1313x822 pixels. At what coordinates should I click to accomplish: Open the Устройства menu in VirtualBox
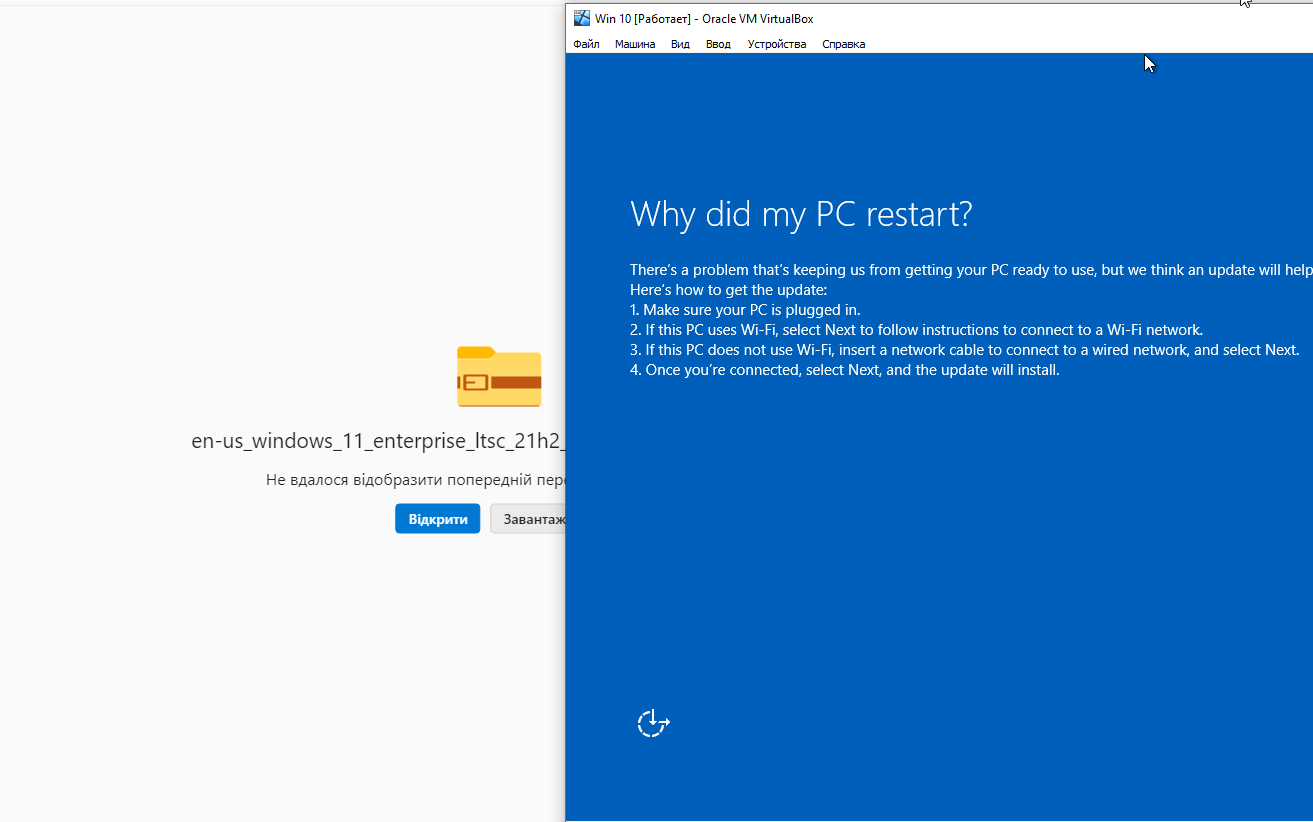tap(777, 44)
